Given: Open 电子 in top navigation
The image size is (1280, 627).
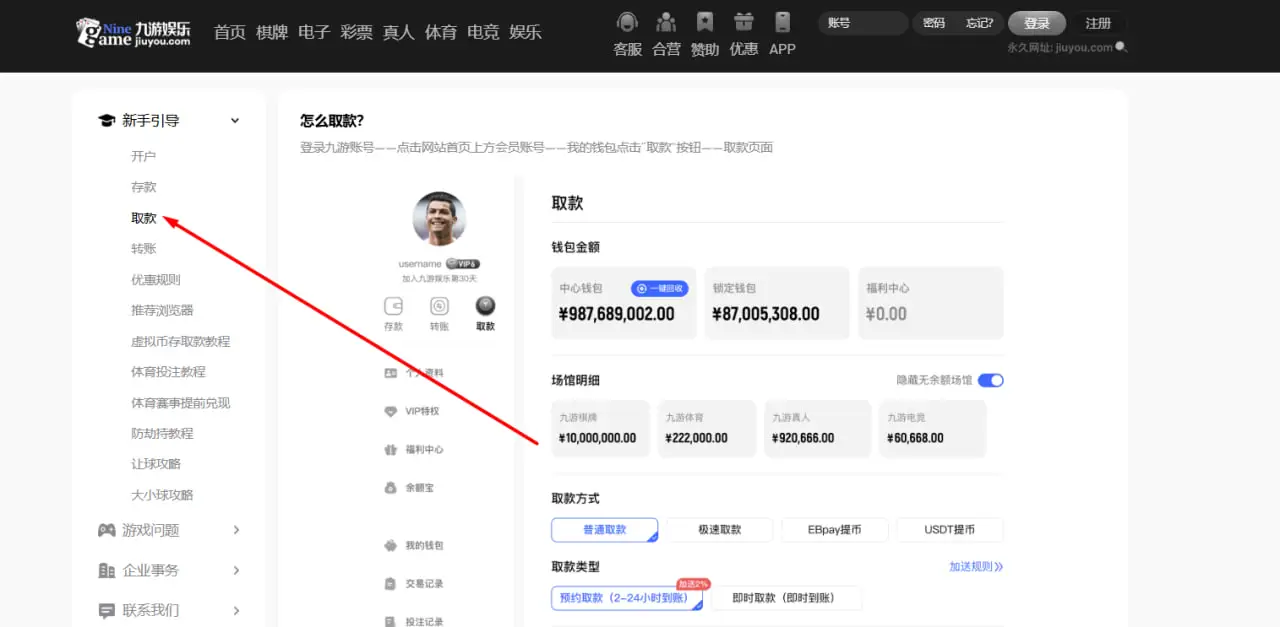Looking at the screenshot, I should click(314, 32).
